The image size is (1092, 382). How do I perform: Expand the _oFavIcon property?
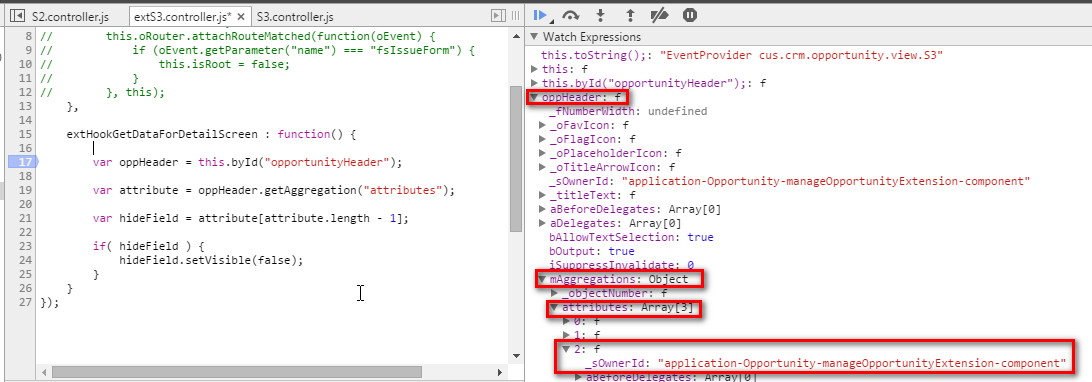click(x=543, y=125)
